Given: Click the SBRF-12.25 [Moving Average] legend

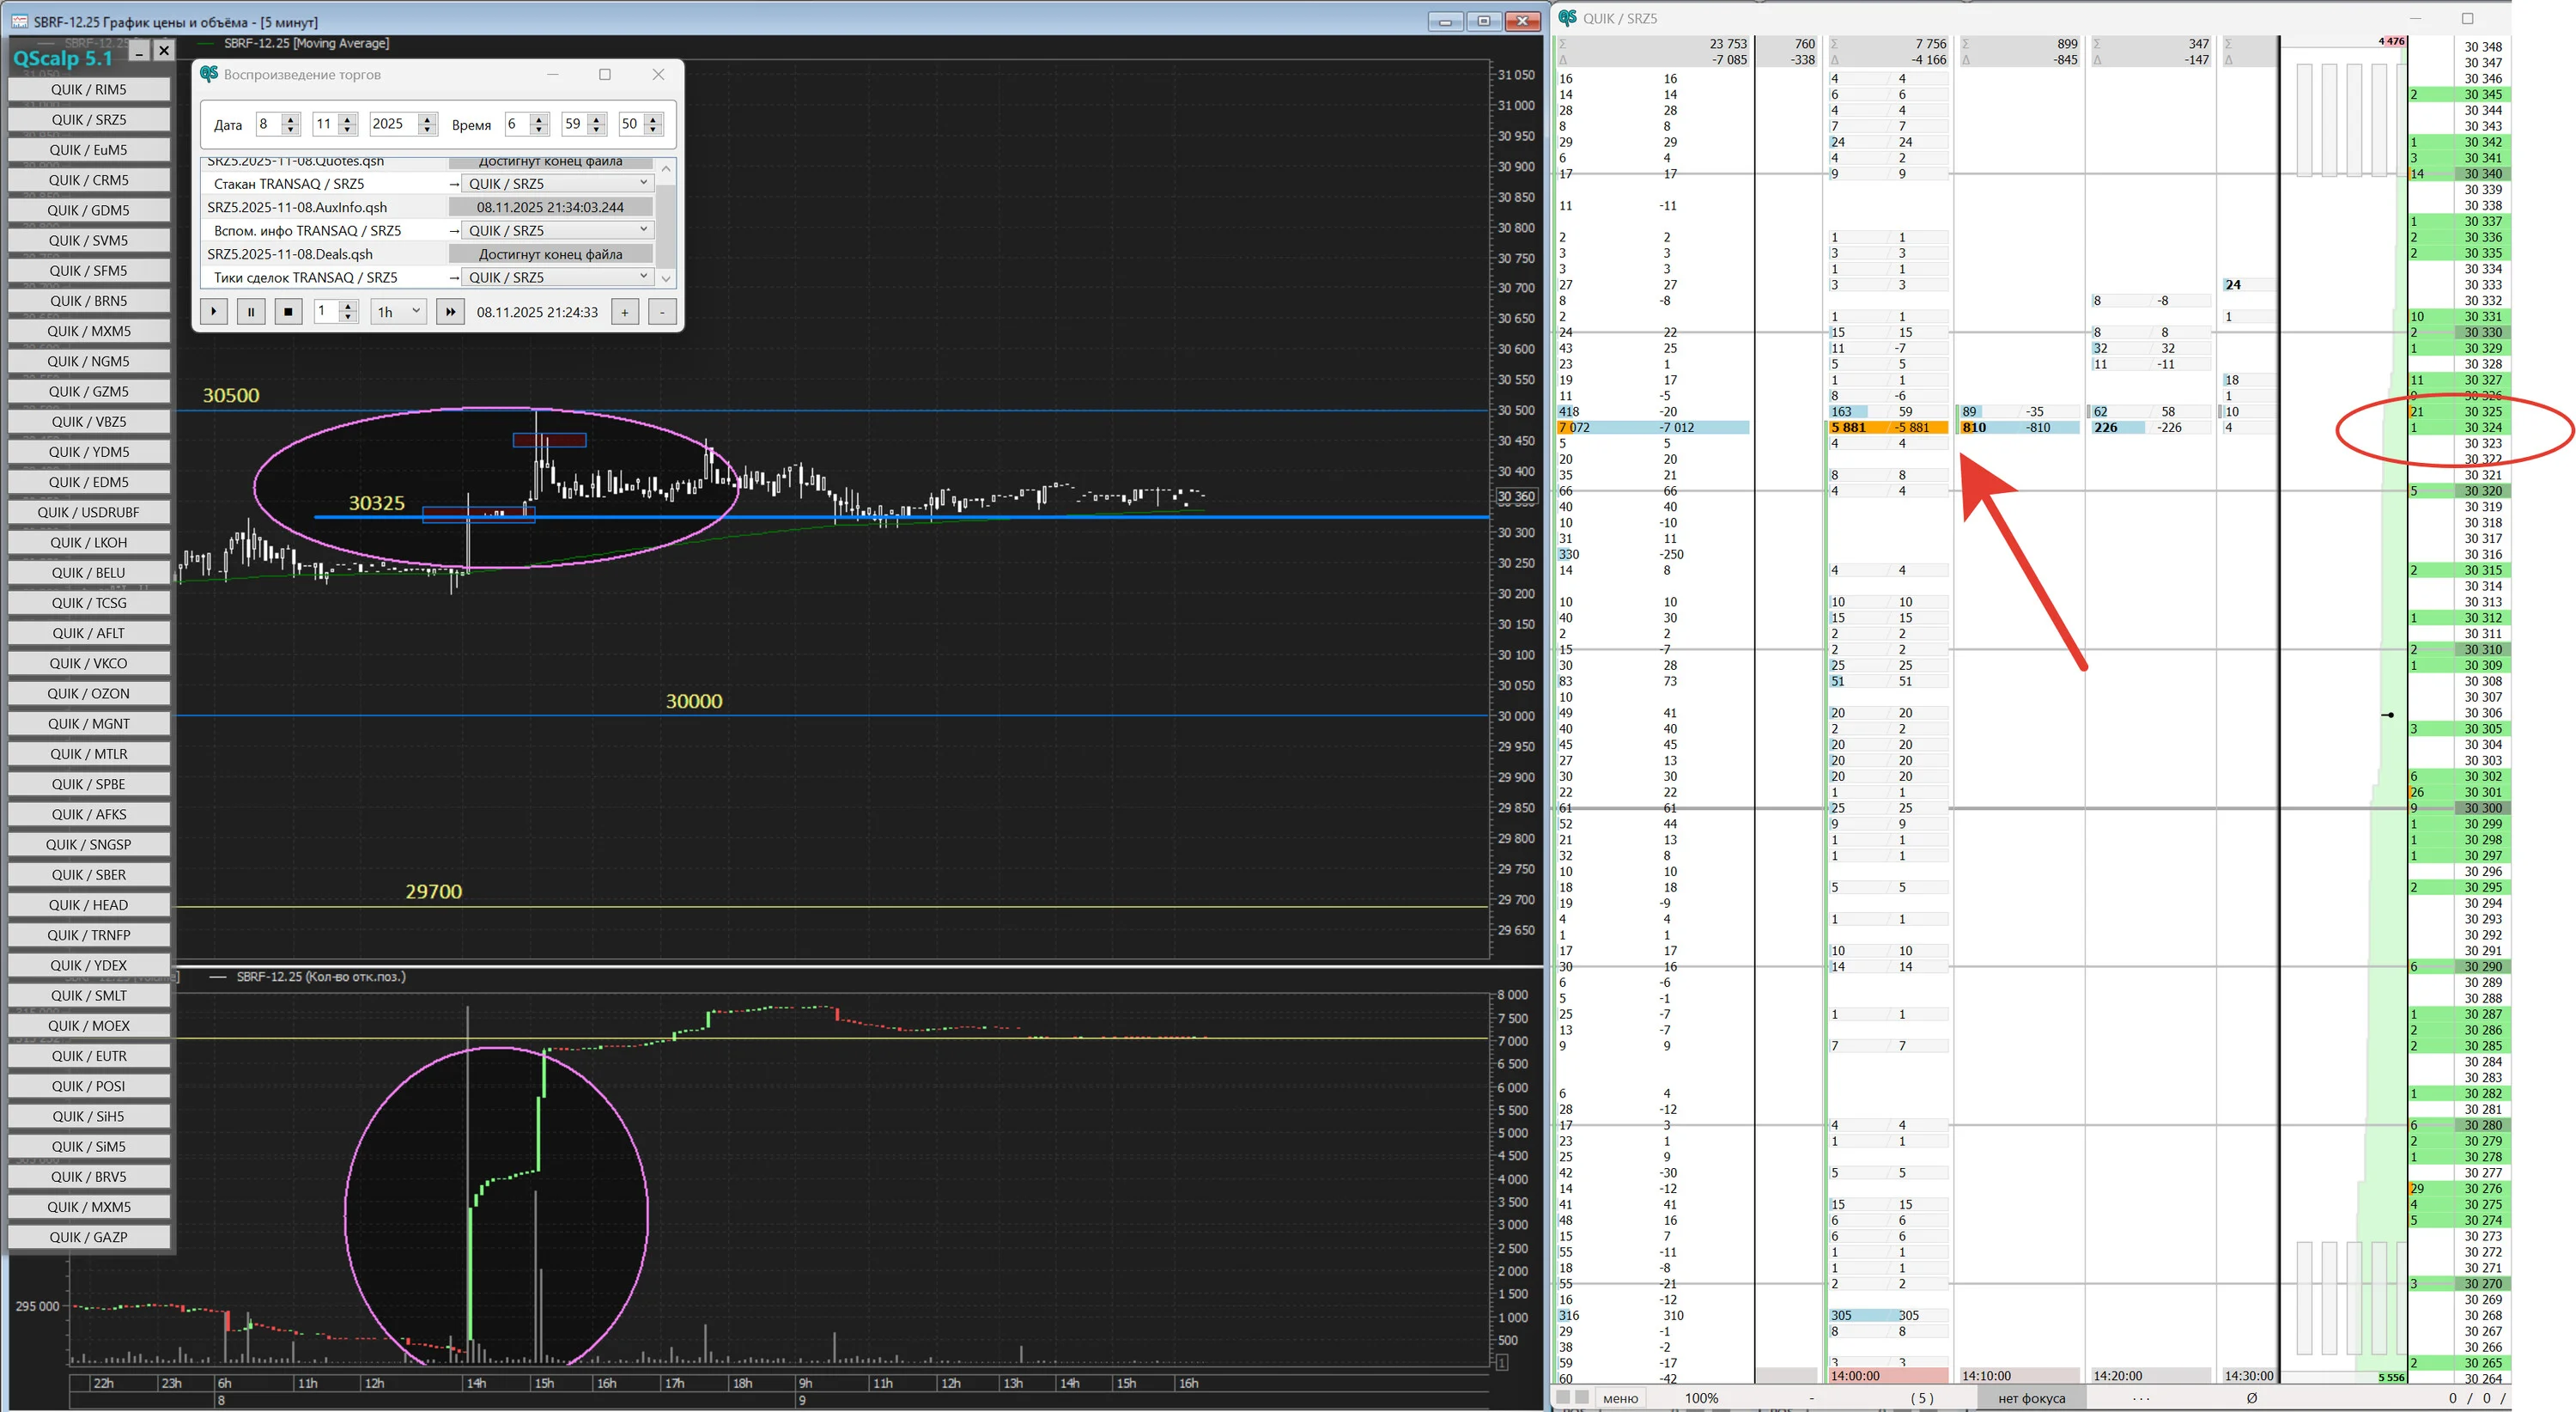Looking at the screenshot, I should 306,43.
